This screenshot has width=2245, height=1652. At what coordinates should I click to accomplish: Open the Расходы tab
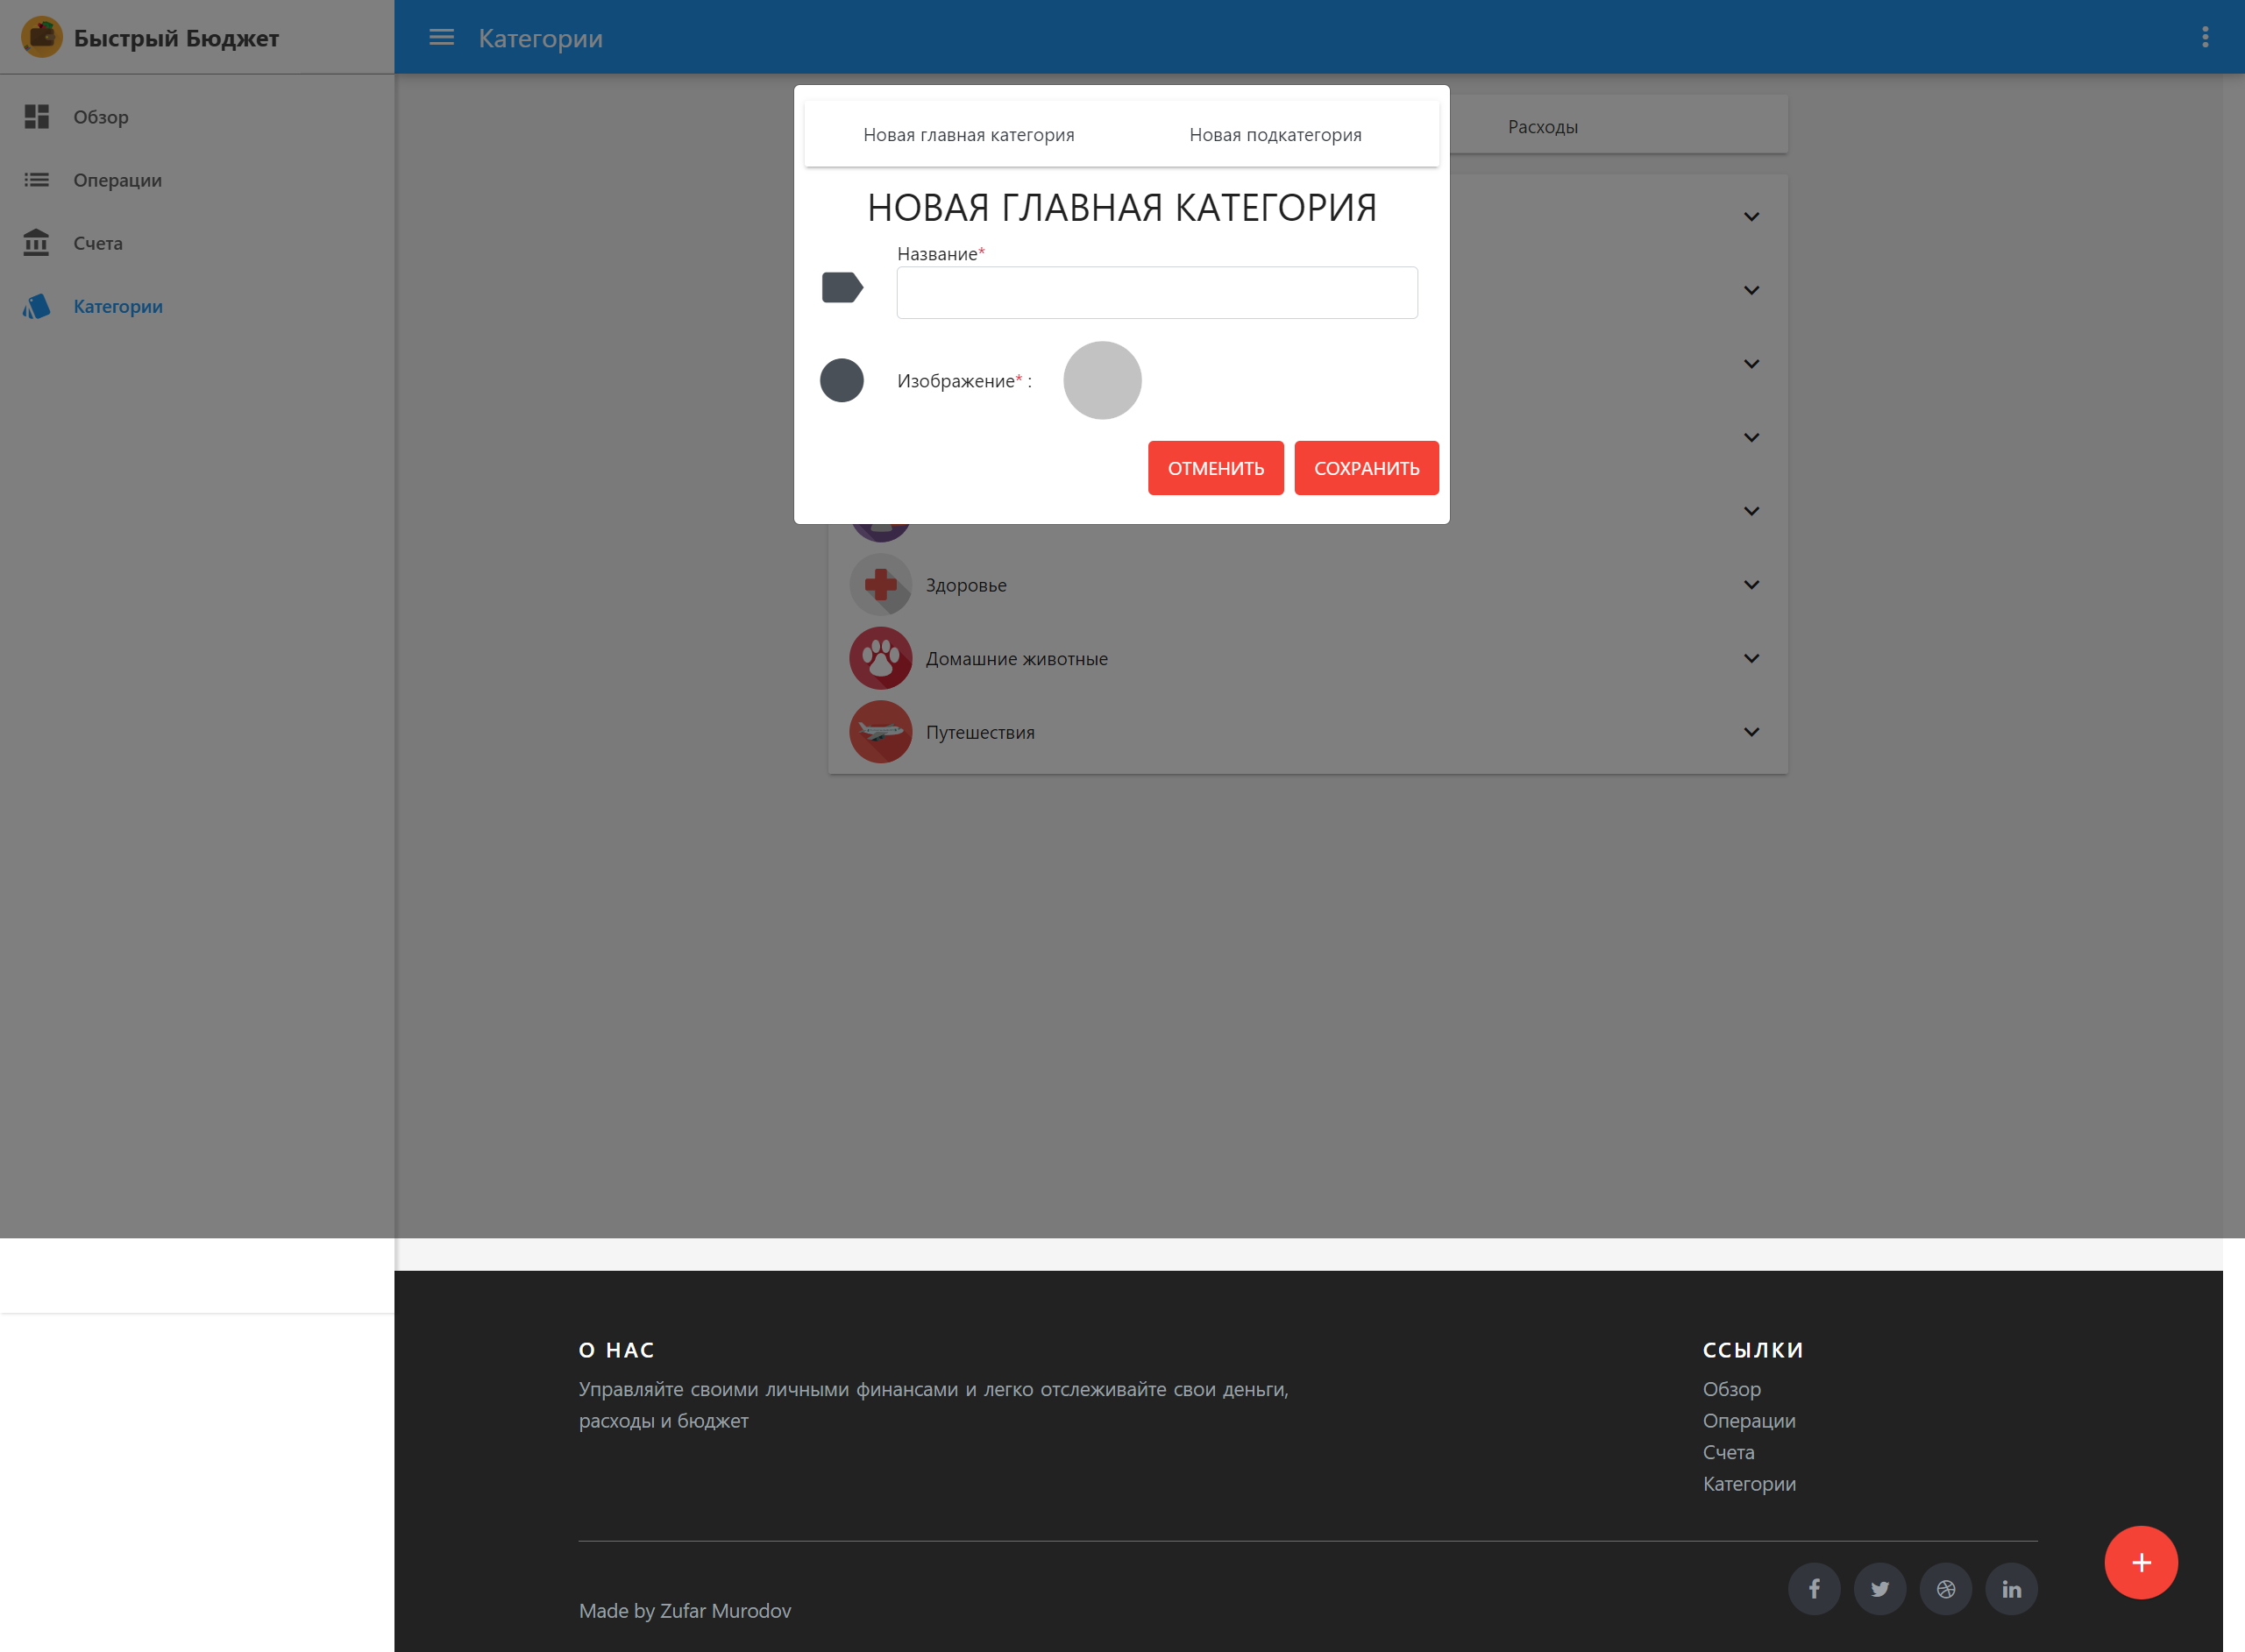click(x=1542, y=127)
